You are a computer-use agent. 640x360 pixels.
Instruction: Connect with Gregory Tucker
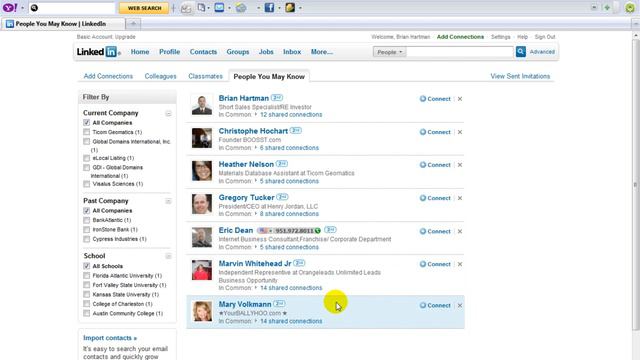pos(435,198)
